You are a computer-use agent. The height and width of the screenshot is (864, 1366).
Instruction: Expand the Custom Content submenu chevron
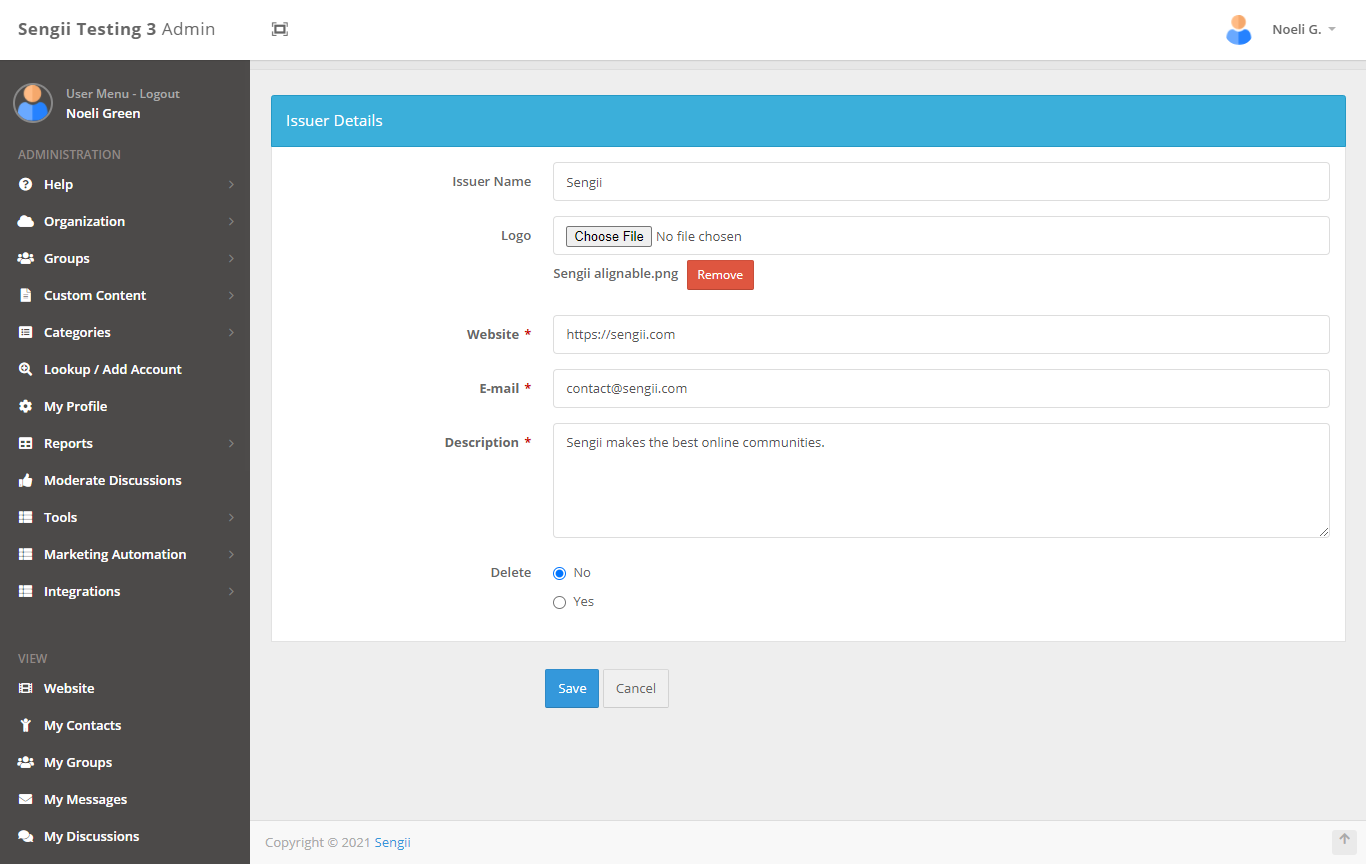coord(231,295)
